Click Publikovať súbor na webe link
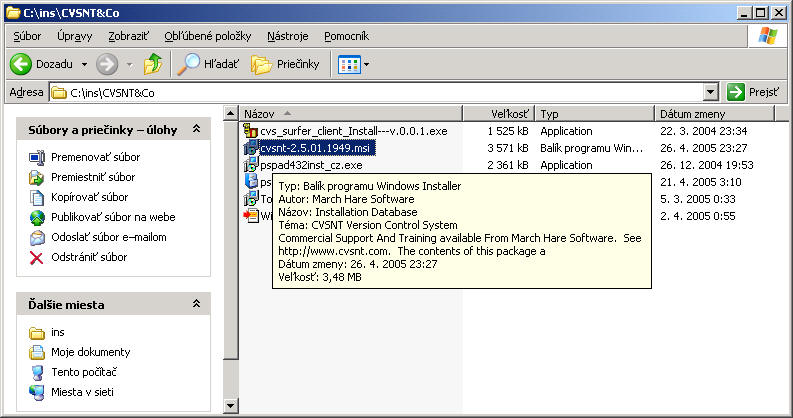 point(113,217)
